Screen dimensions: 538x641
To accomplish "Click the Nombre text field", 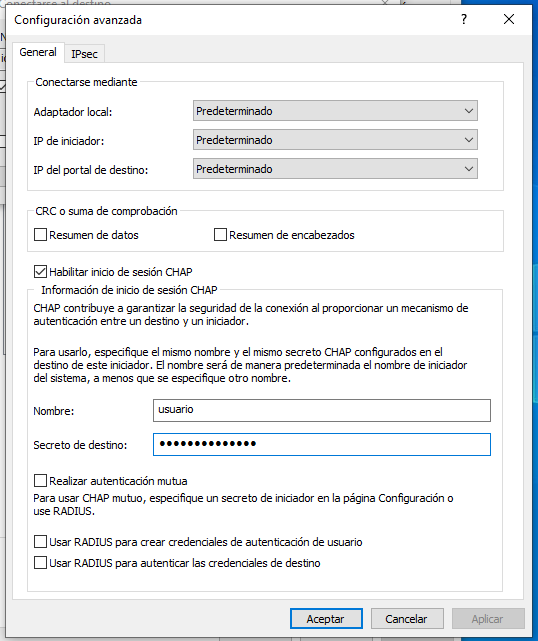I will 322,410.
